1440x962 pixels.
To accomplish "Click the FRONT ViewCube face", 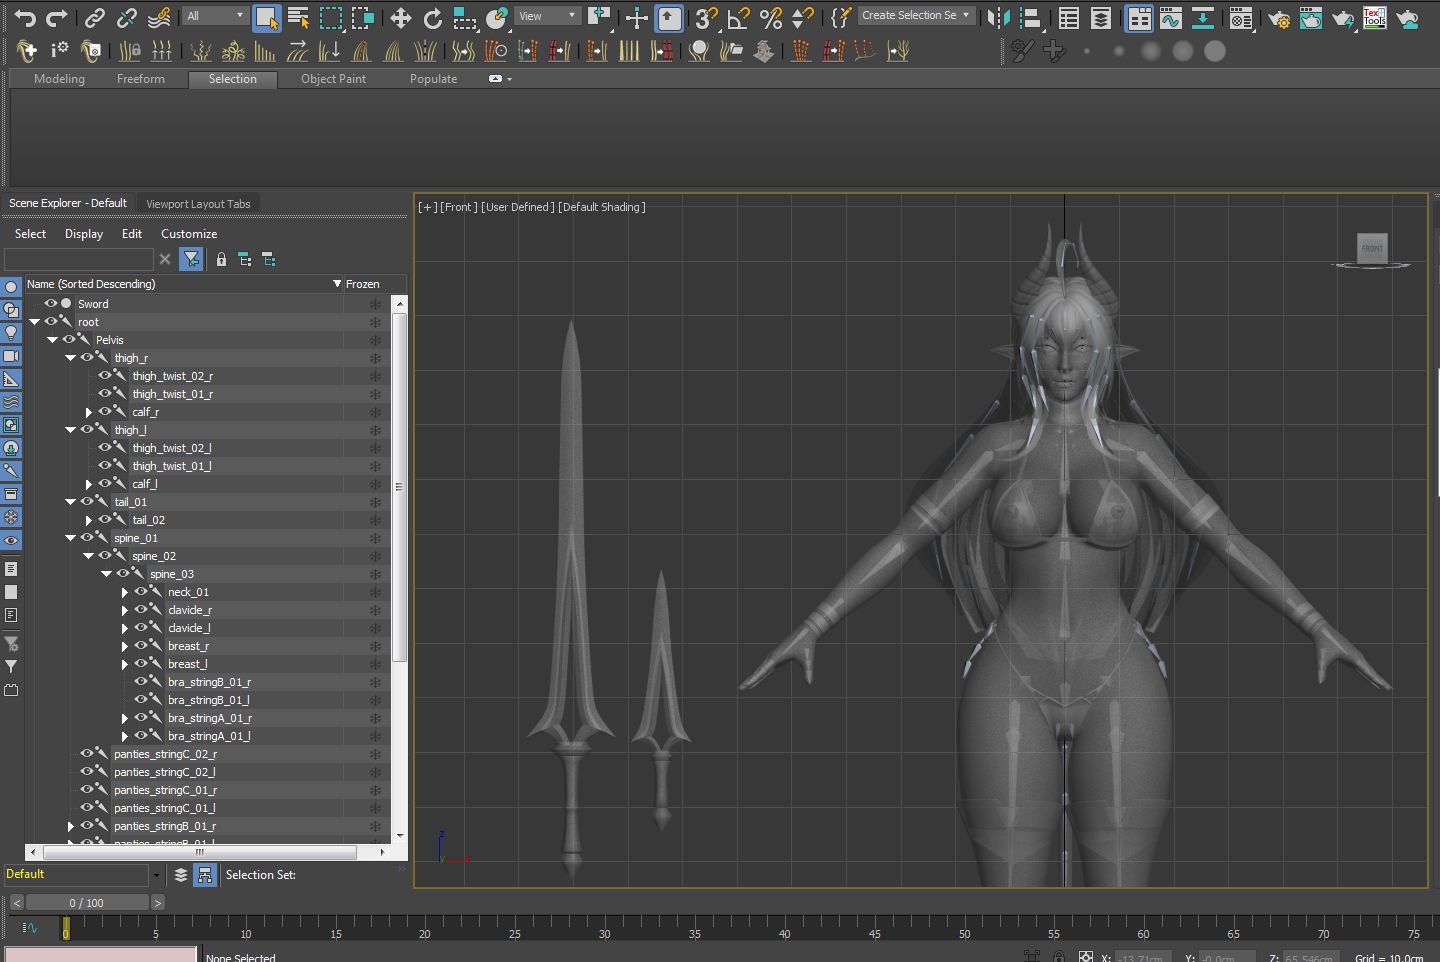I will pos(1372,248).
